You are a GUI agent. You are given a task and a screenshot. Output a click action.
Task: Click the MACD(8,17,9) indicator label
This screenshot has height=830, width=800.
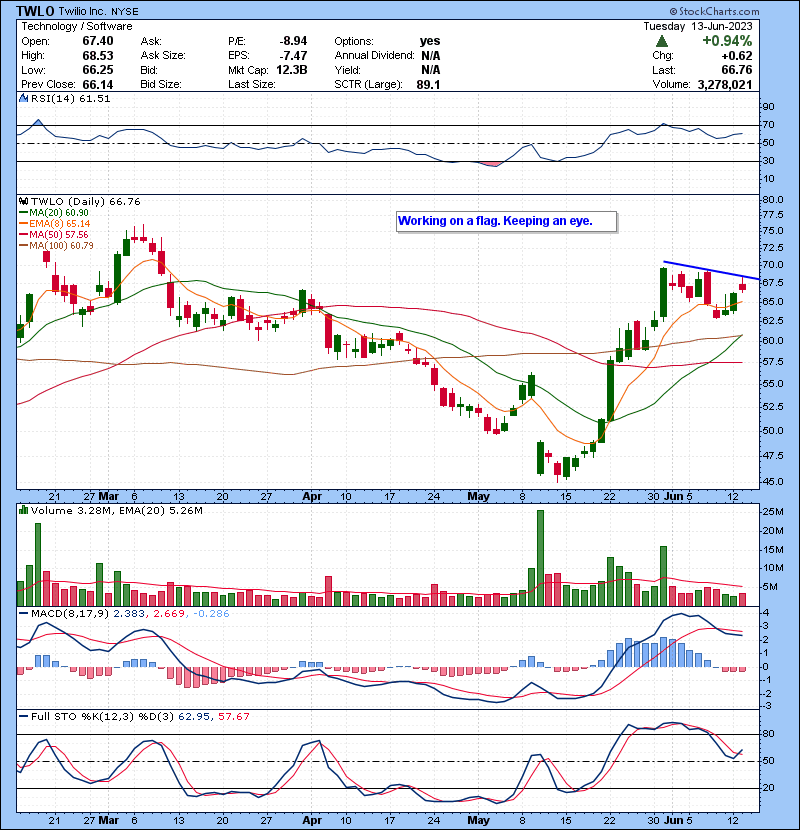point(70,614)
